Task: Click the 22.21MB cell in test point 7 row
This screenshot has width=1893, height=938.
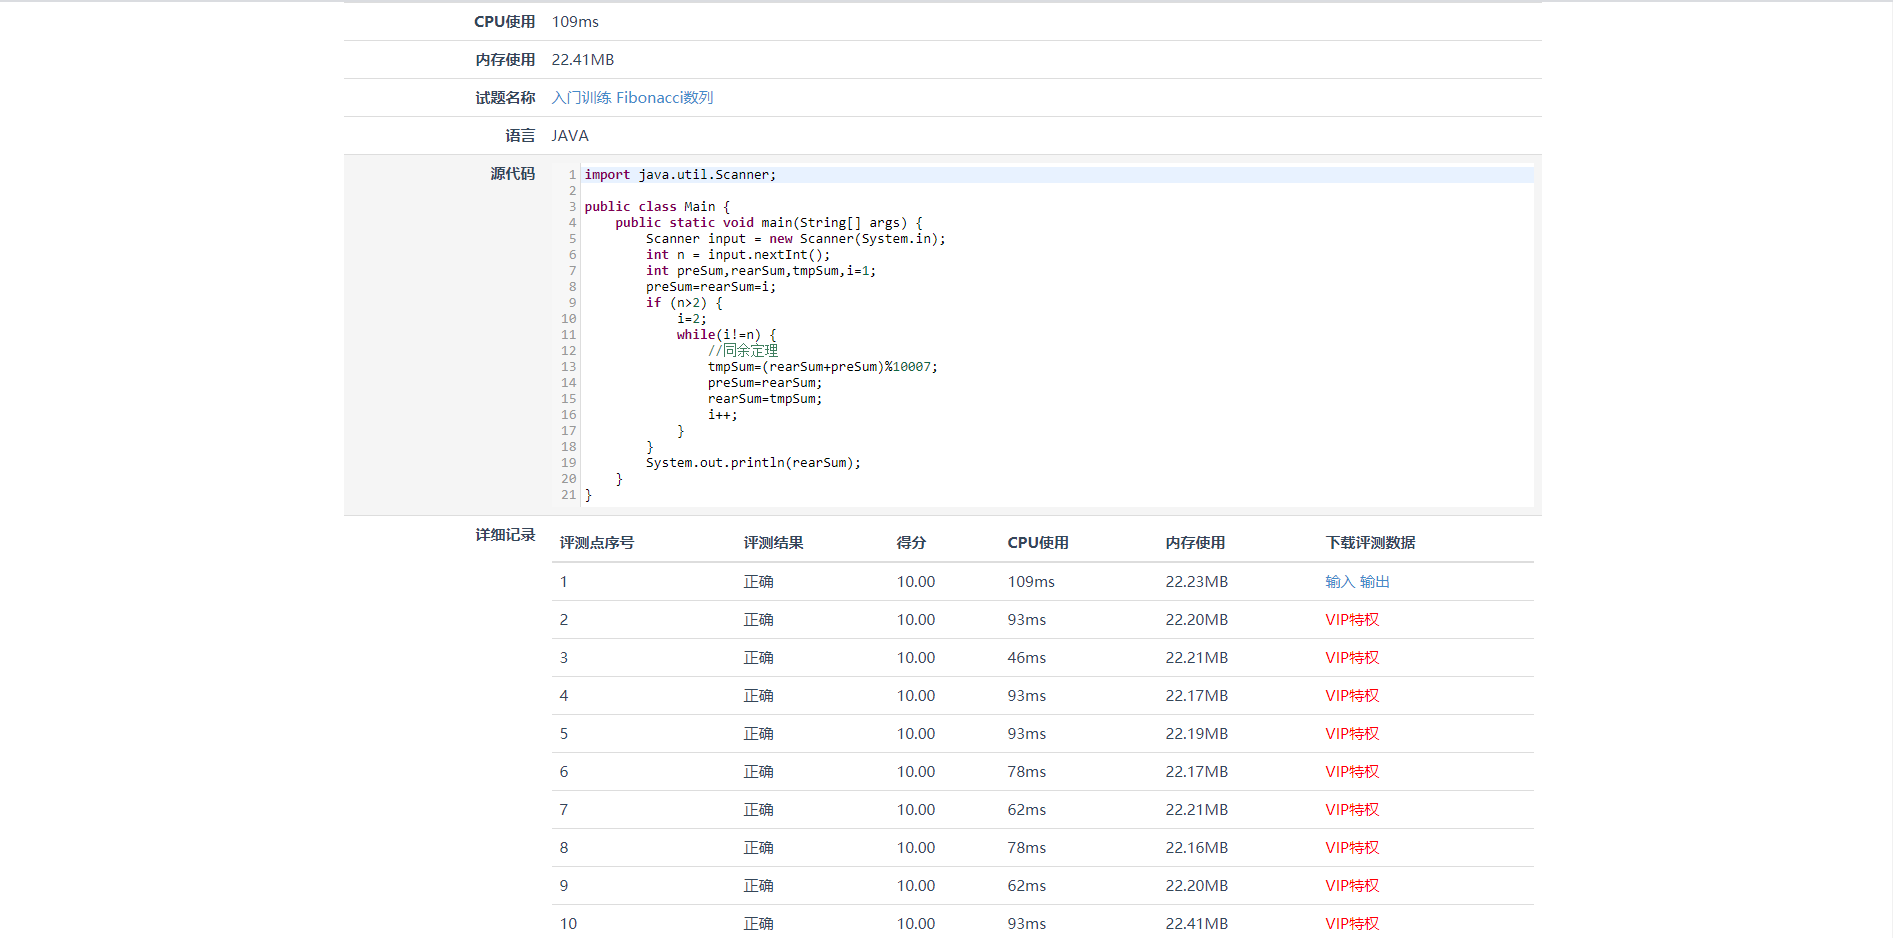Action: 1196,810
